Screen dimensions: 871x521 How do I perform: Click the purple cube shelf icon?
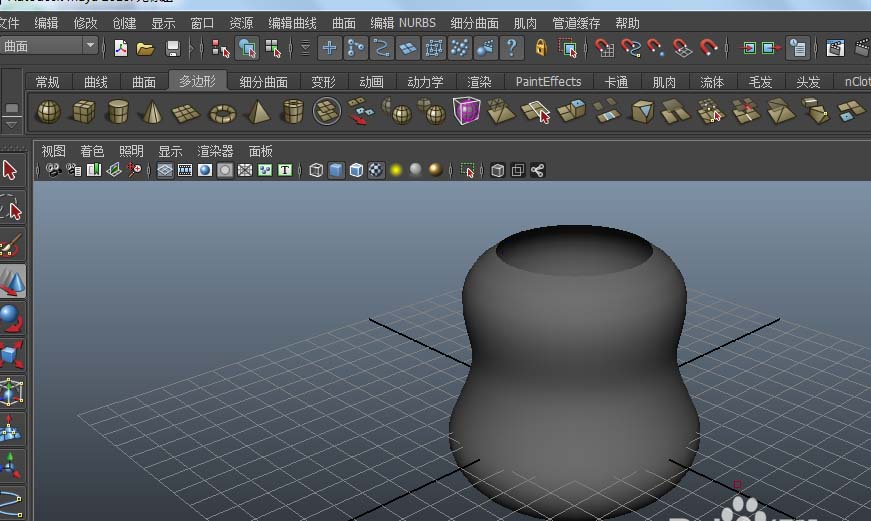coord(466,112)
